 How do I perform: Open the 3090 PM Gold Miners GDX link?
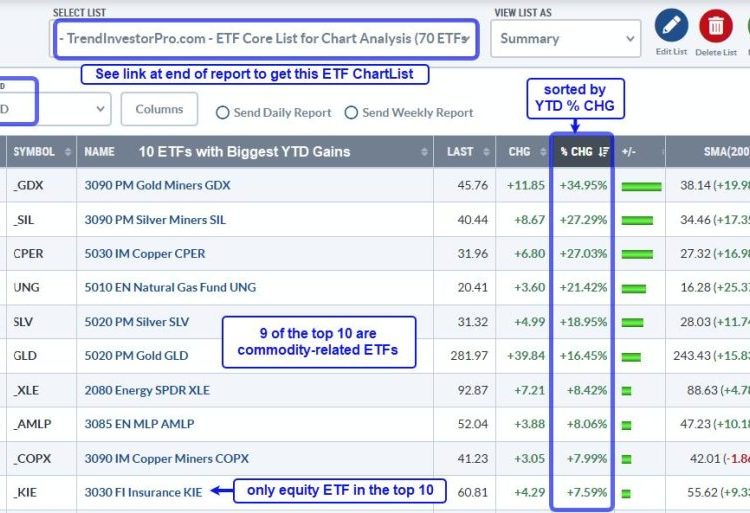[157, 185]
